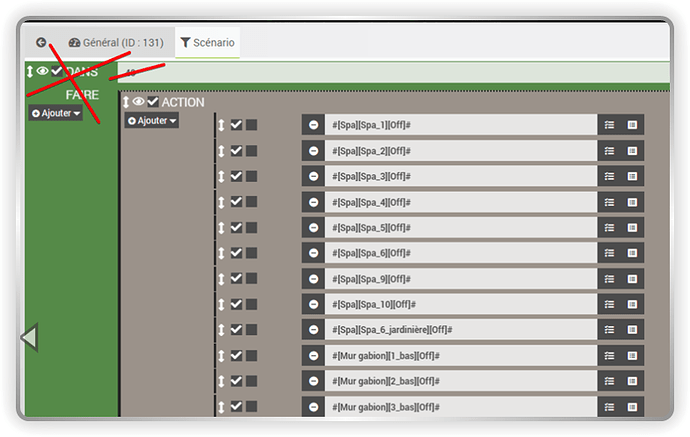
Task: Click move handle of Spa_6 action row
Action: [221, 253]
